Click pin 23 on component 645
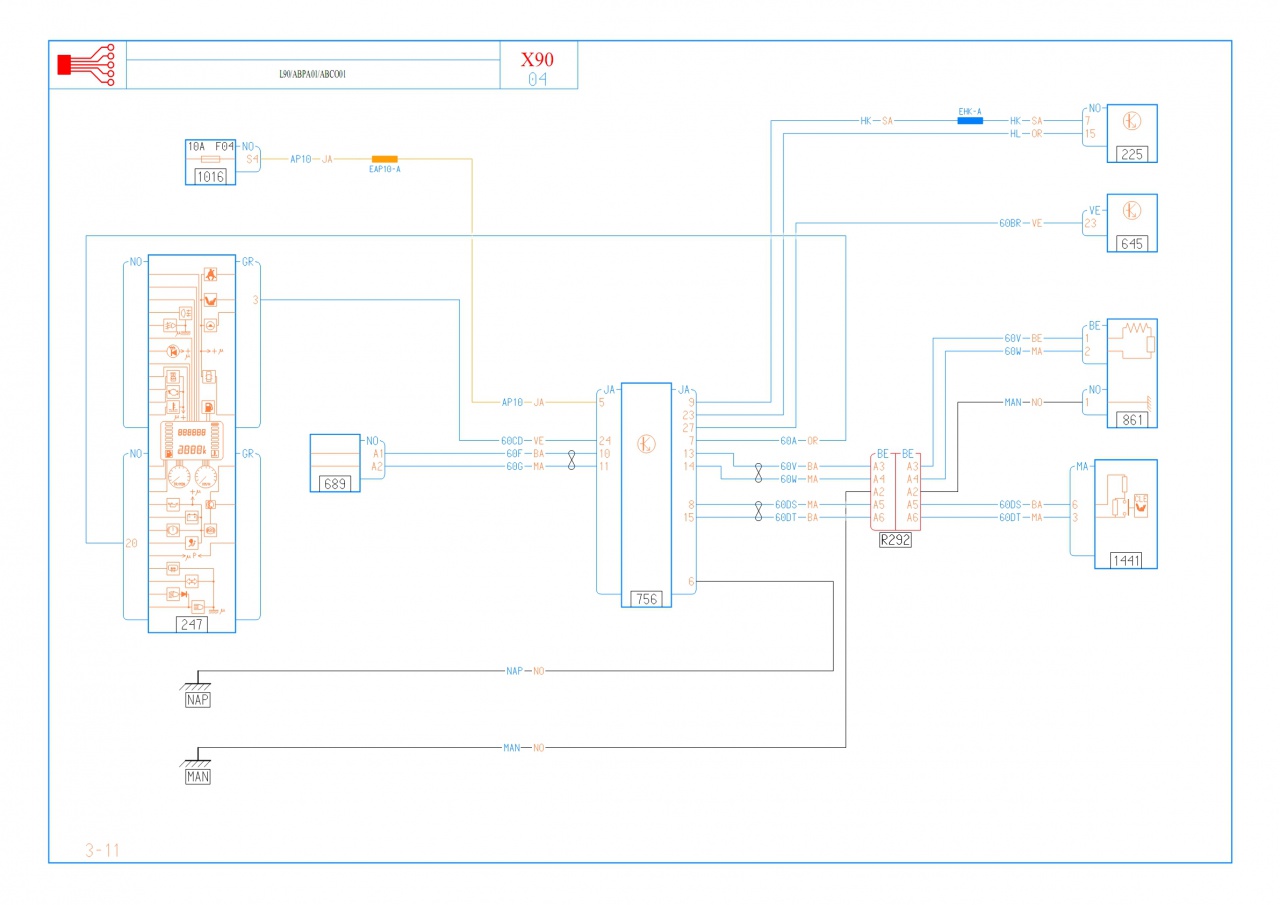Viewport: 1280px width, 905px height. (1090, 223)
